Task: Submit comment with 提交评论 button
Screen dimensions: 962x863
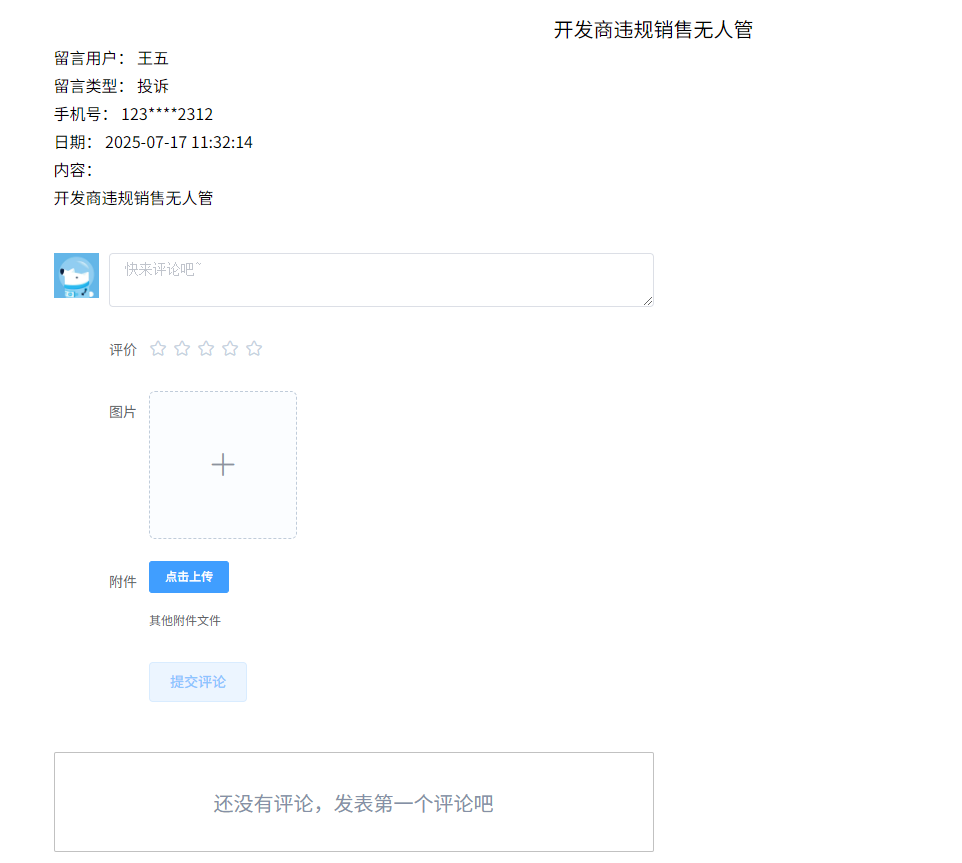Action: click(198, 682)
